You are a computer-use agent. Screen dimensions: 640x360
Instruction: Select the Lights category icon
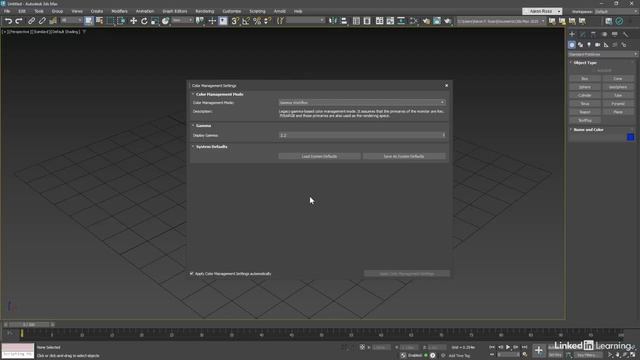[x=589, y=45]
